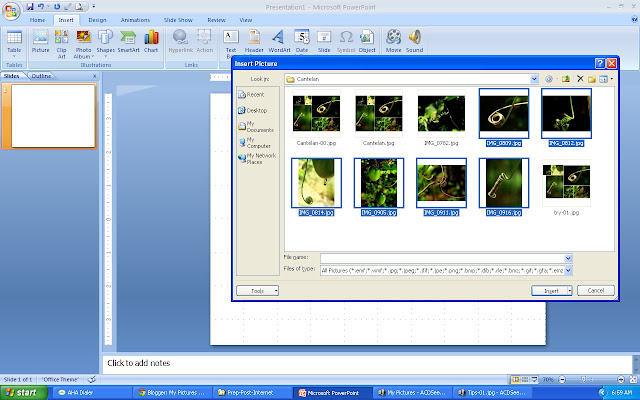Viewport: 640px width, 400px height.
Task: Click Insert button in dialog
Action: coord(549,291)
